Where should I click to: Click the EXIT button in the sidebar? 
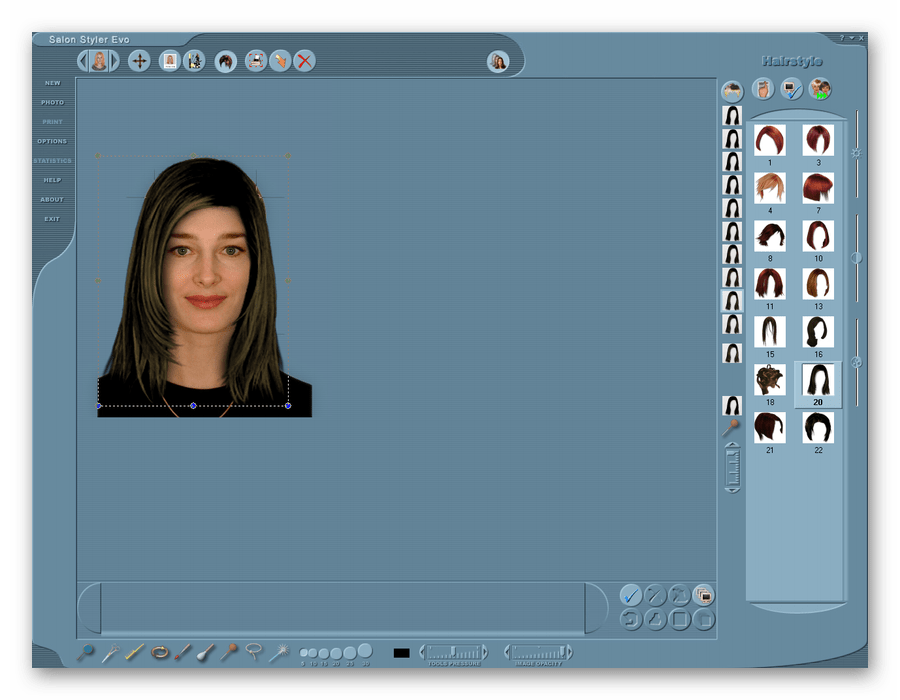pyautogui.click(x=52, y=218)
